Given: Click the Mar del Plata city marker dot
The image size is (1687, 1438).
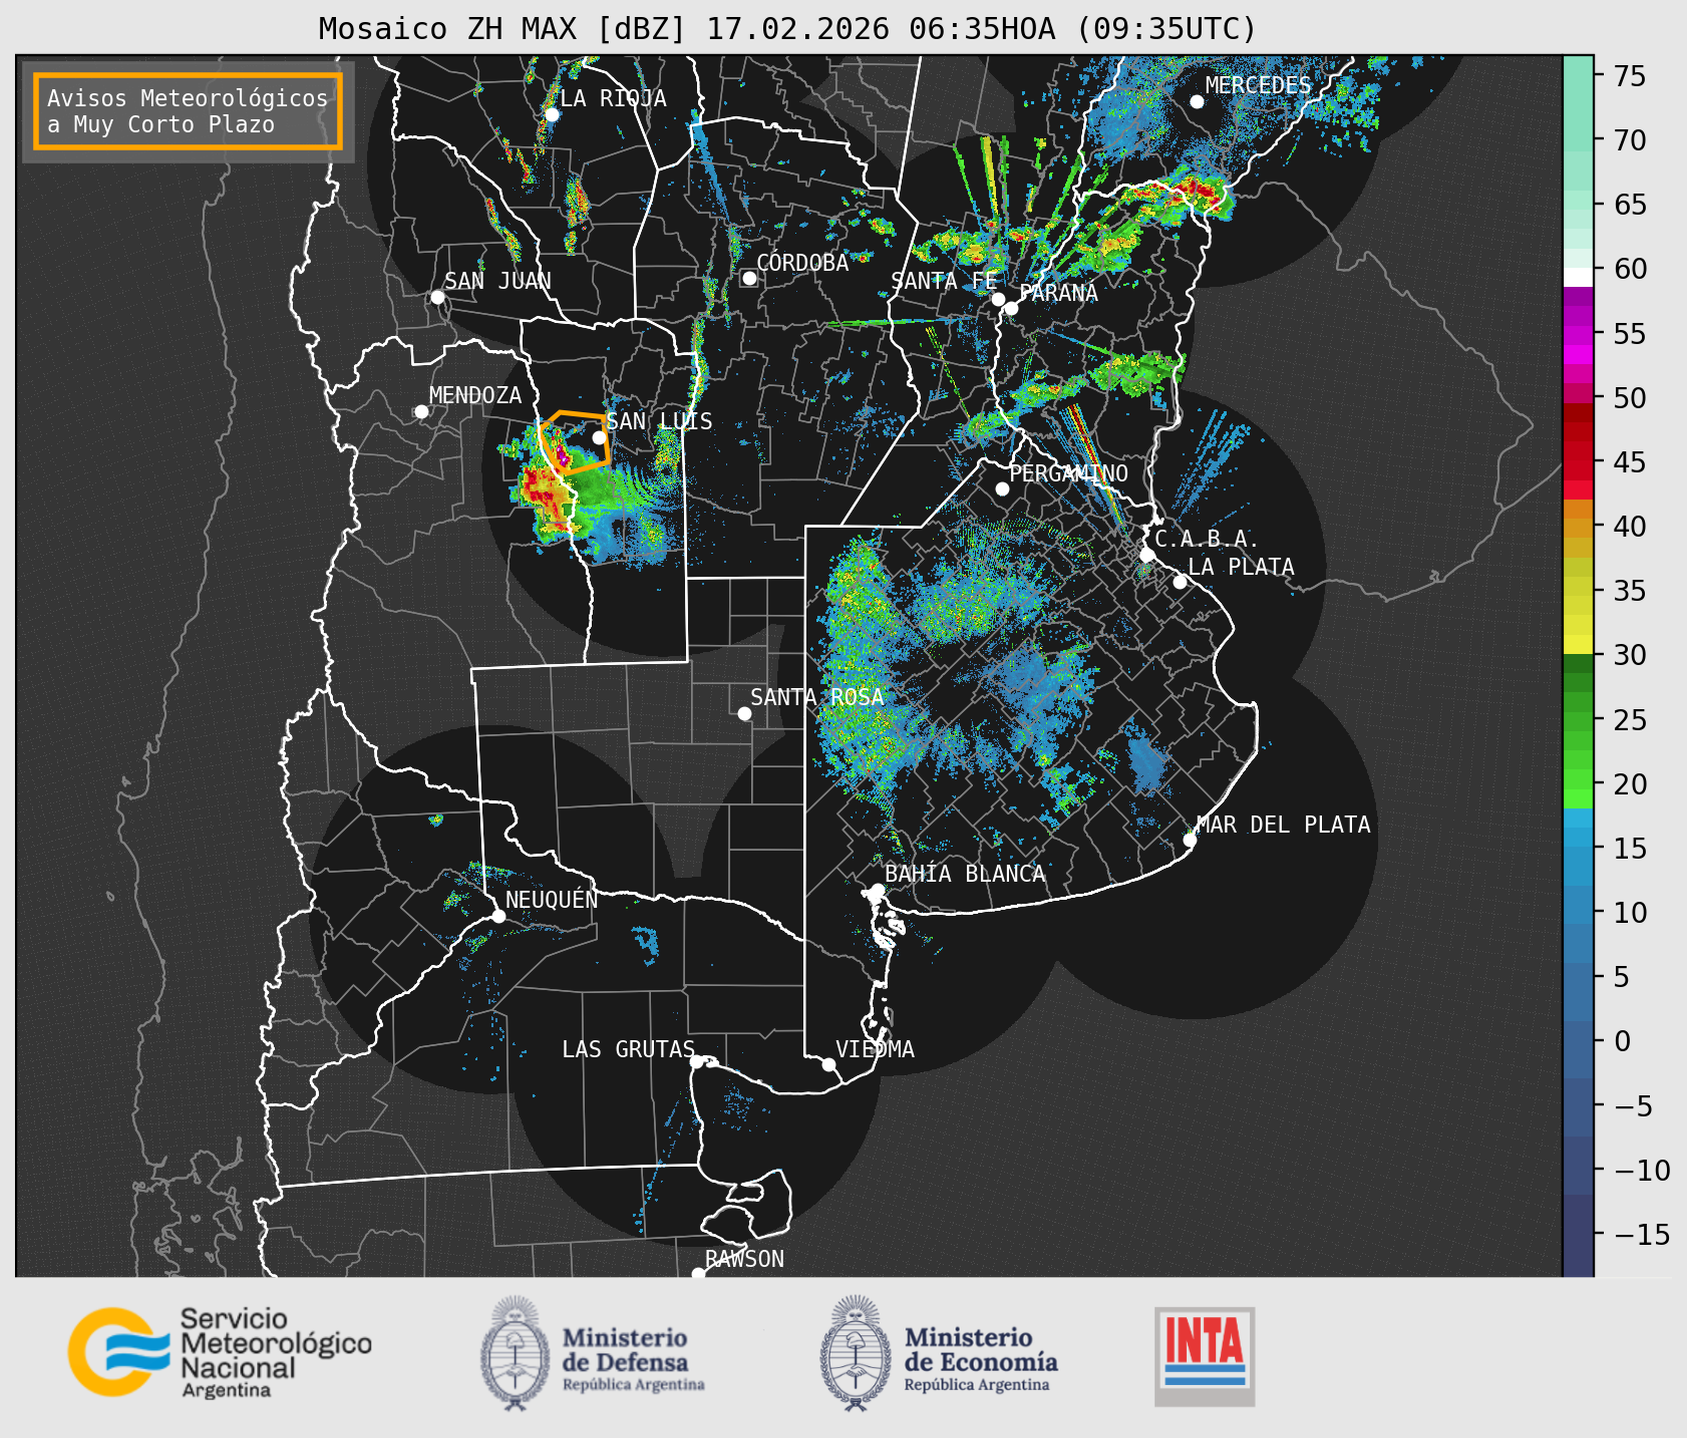Looking at the screenshot, I should [x=1190, y=840].
